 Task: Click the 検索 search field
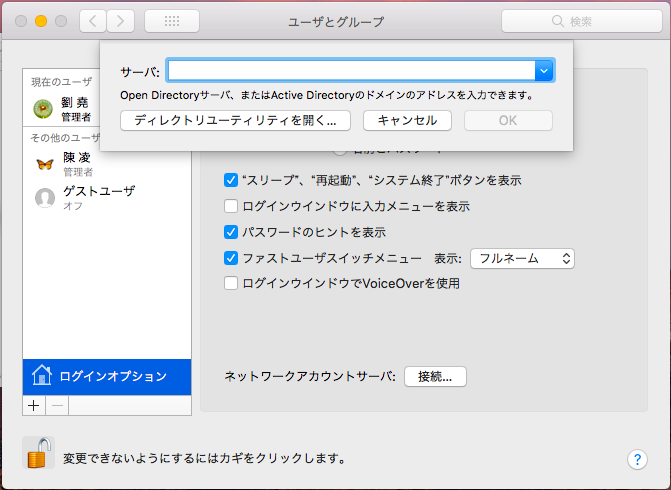click(x=582, y=21)
